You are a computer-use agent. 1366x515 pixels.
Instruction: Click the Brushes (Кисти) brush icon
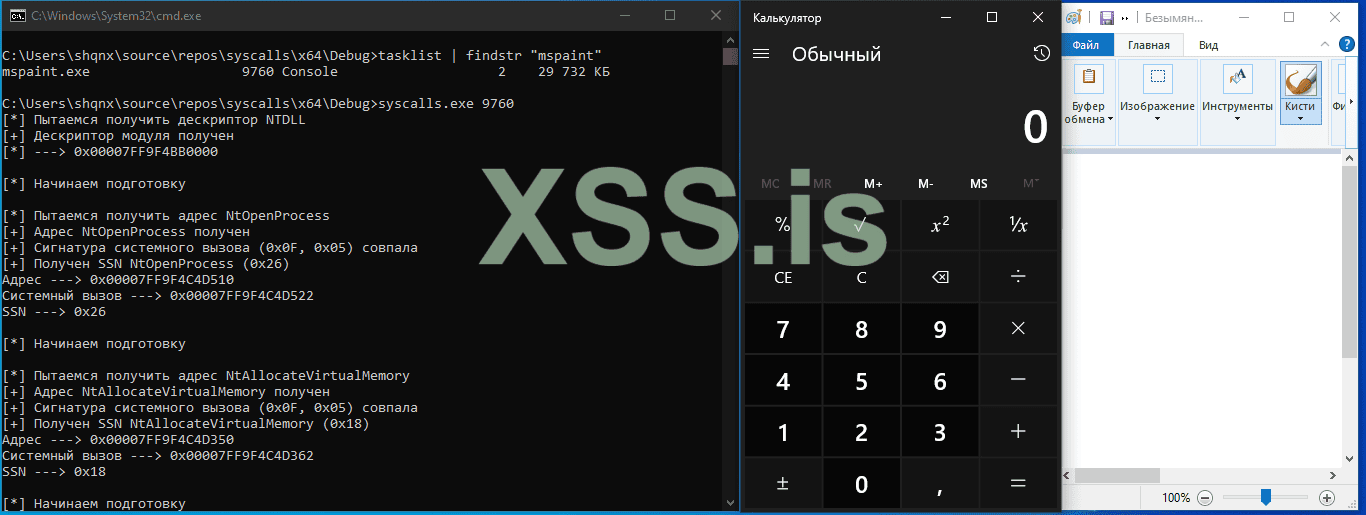pos(1300,81)
